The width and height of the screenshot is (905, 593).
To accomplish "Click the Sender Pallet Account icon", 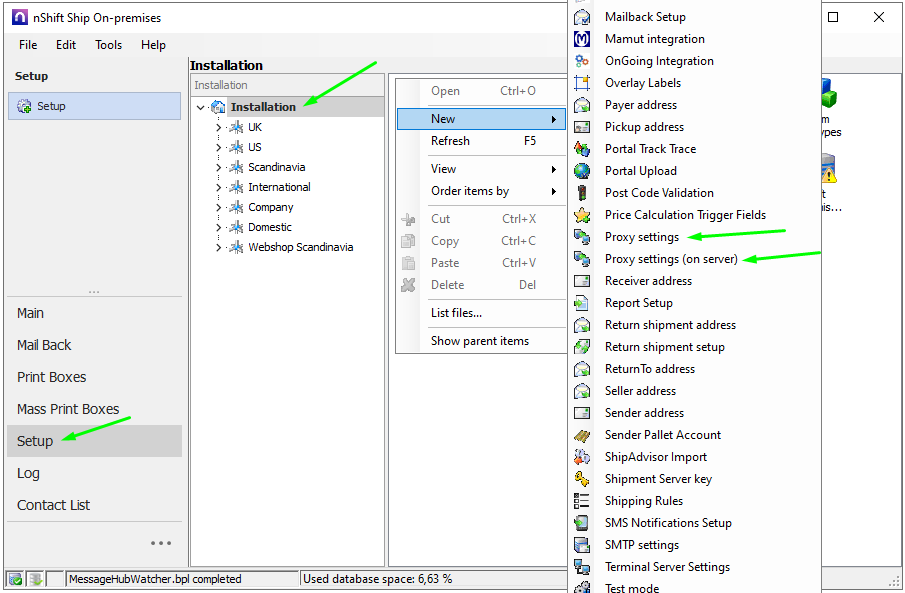I will [582, 435].
